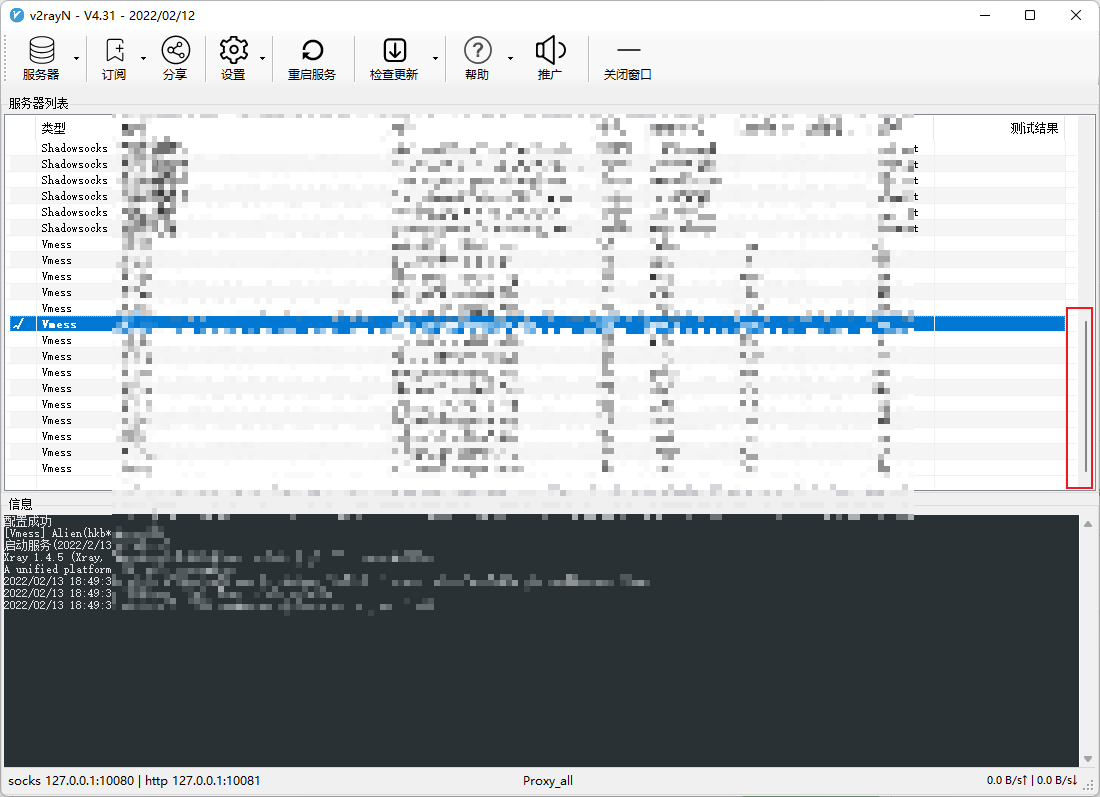
Task: Select the highlighted active Vmess server row
Action: tap(537, 324)
